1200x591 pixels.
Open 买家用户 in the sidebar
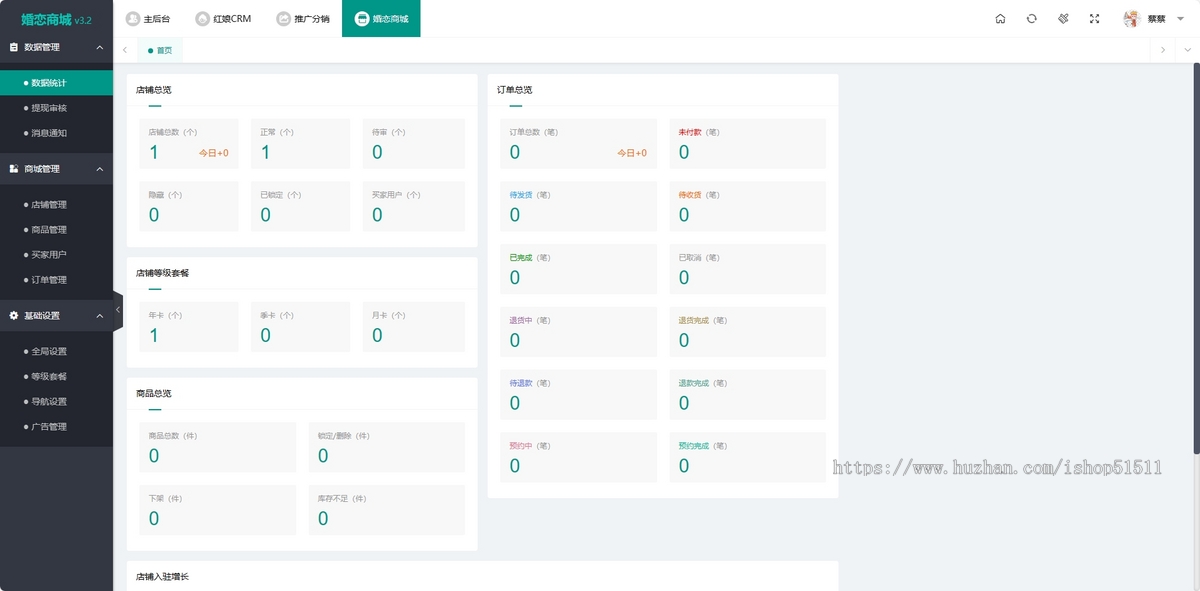click(x=56, y=255)
